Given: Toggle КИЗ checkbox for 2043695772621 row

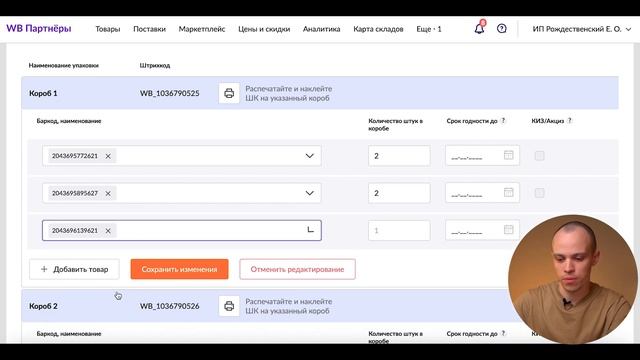Looking at the screenshot, I should coord(540,156).
